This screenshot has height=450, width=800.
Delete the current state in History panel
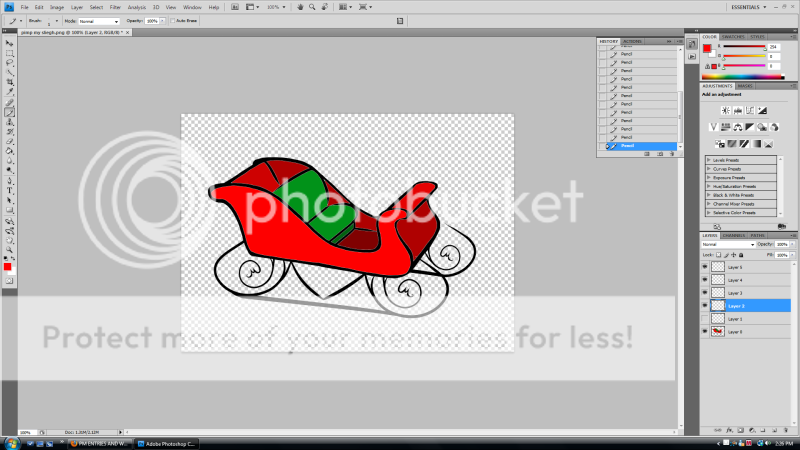tap(673, 153)
